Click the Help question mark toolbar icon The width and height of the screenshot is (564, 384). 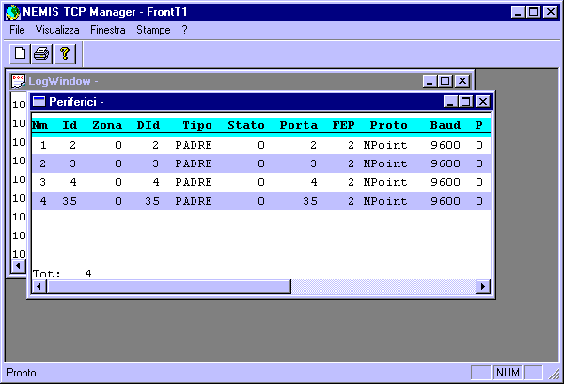coord(65,54)
